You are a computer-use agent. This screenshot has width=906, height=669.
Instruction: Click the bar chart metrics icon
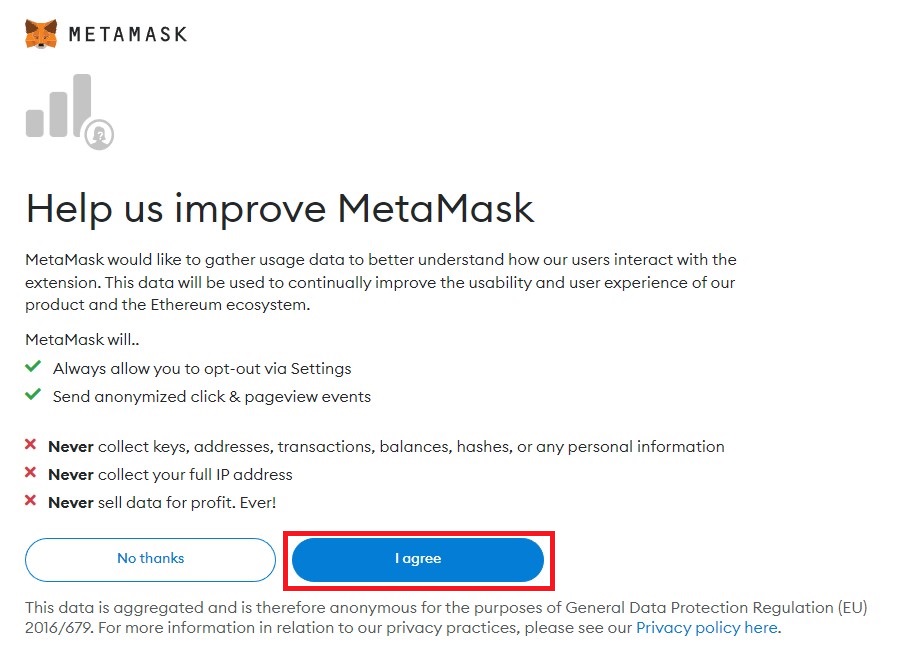[x=59, y=107]
